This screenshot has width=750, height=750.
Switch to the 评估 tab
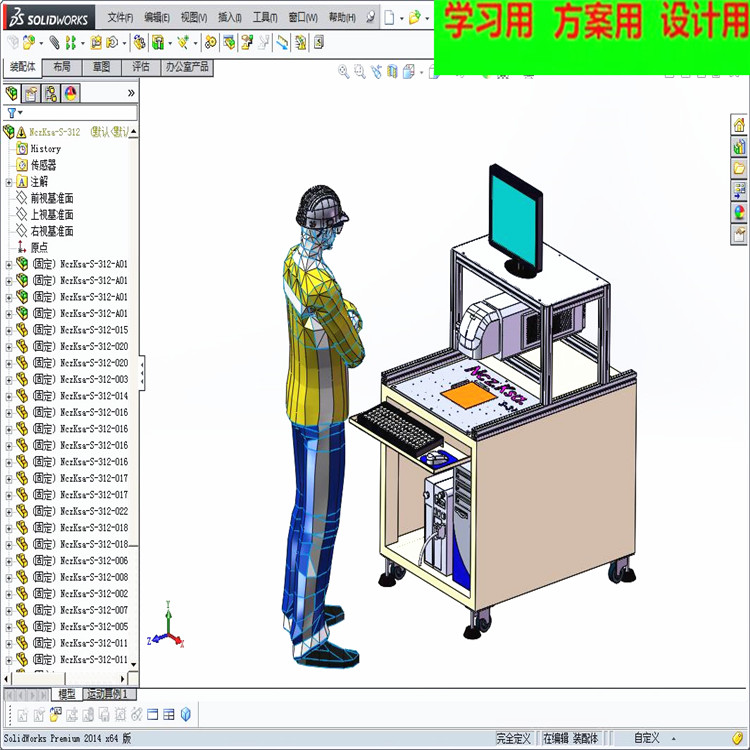[141, 67]
